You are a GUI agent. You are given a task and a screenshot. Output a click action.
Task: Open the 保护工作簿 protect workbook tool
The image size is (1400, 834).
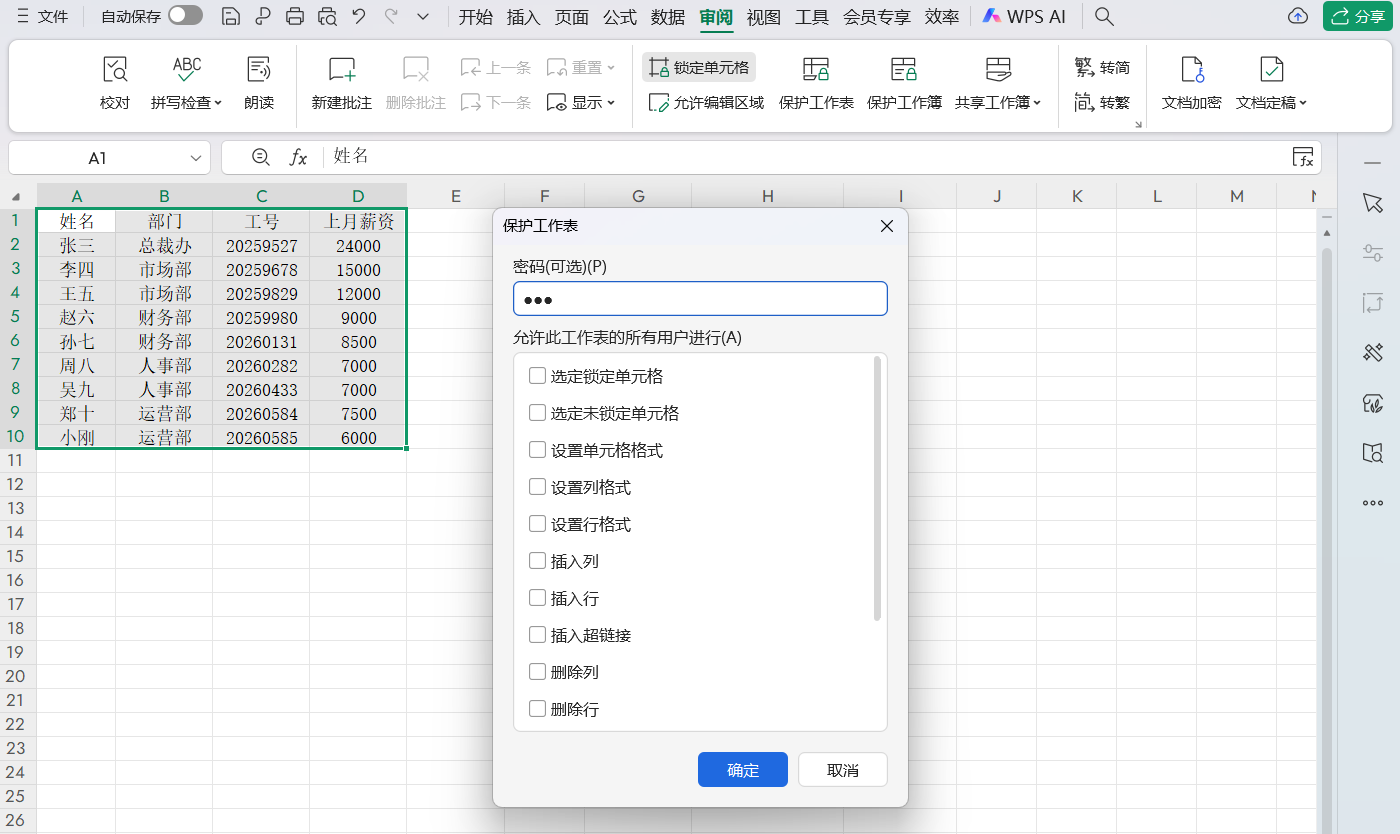click(903, 82)
